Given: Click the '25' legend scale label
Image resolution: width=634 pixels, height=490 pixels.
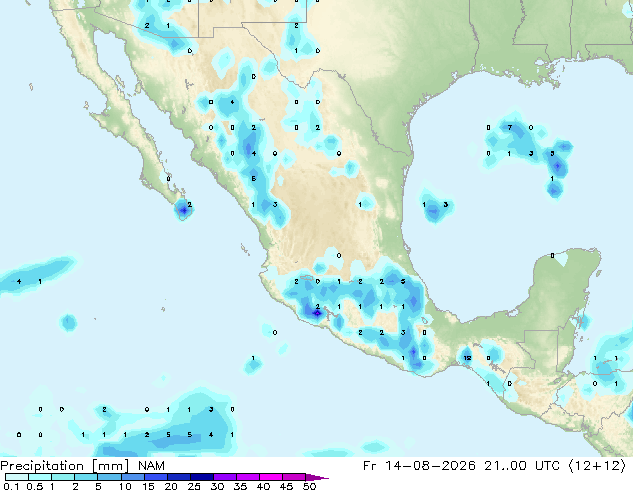Looking at the screenshot, I should pyautogui.click(x=194, y=486).
